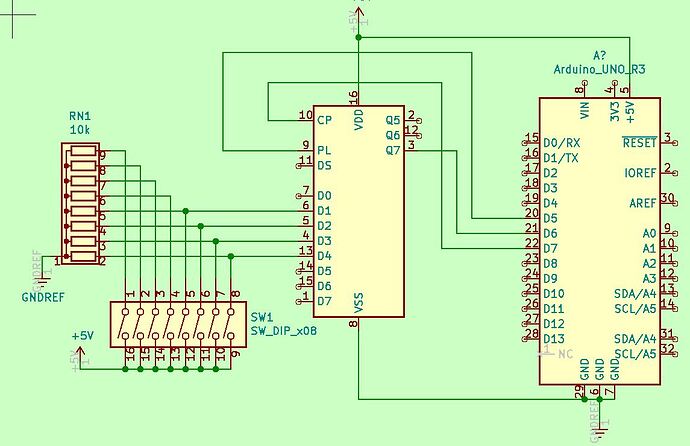Screen dimensions: 690x446
Task: Select the resistor network RN1 symbol body
Action: coord(81,204)
